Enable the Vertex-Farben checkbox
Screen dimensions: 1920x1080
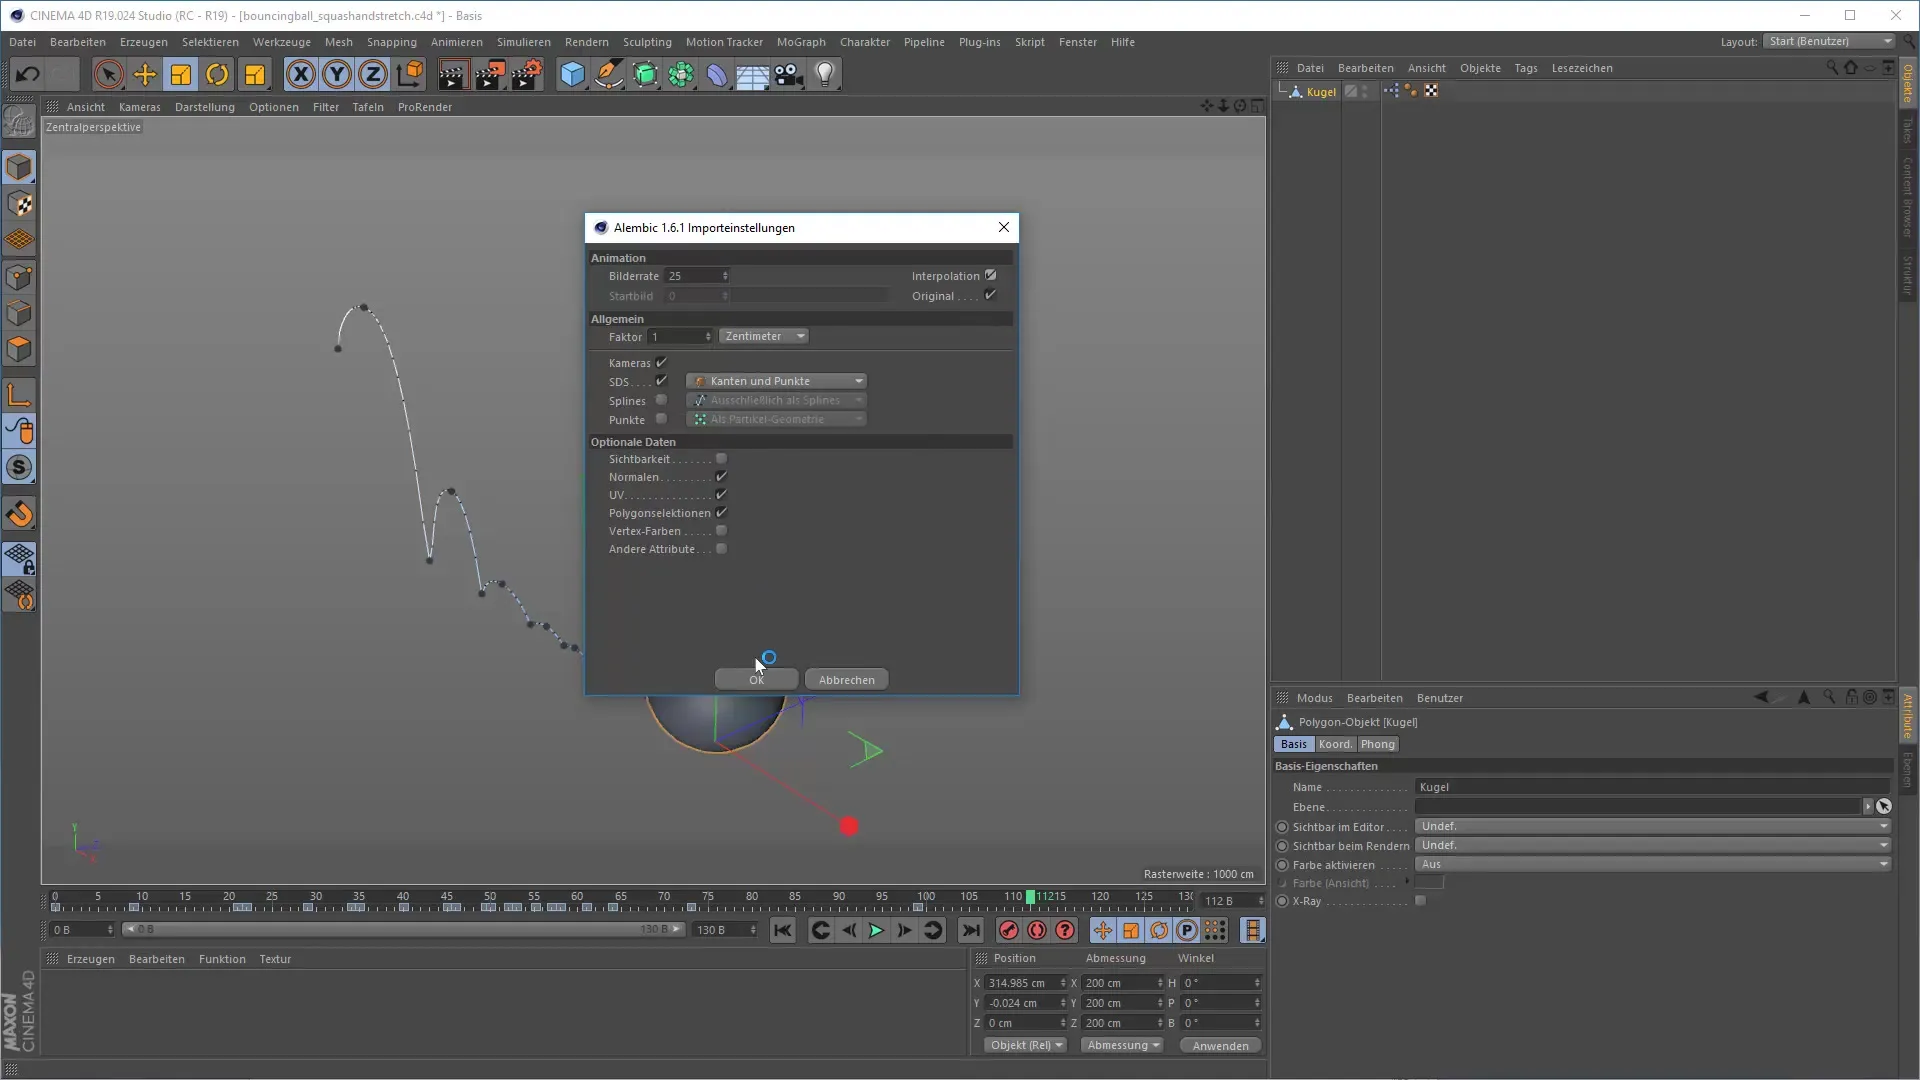click(721, 531)
